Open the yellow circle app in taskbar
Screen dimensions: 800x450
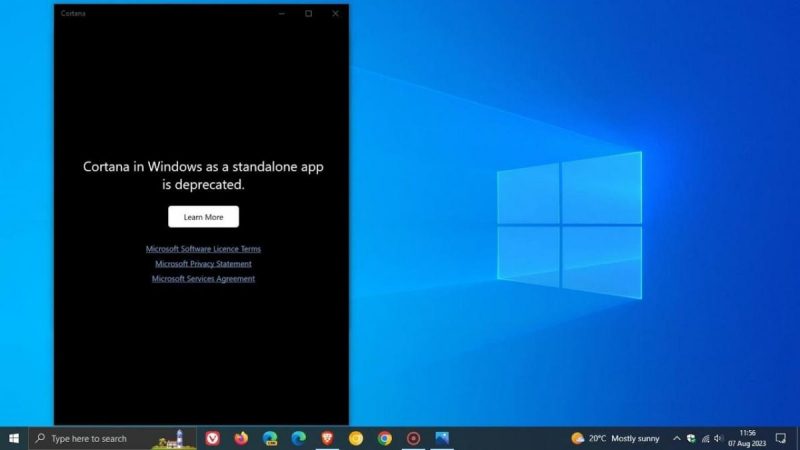tap(356, 438)
